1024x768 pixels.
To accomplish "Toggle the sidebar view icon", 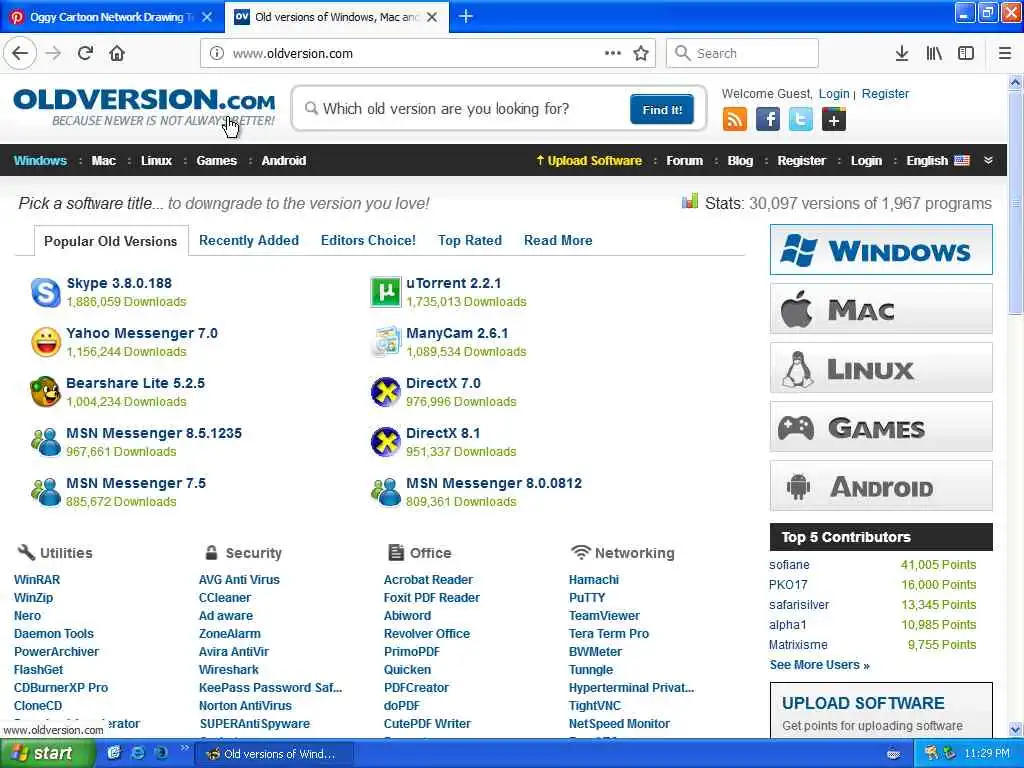I will coord(966,53).
